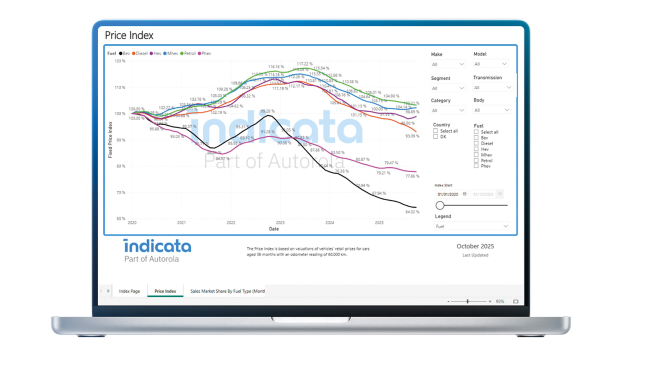Check the Bev fuel checkbox

[476, 138]
